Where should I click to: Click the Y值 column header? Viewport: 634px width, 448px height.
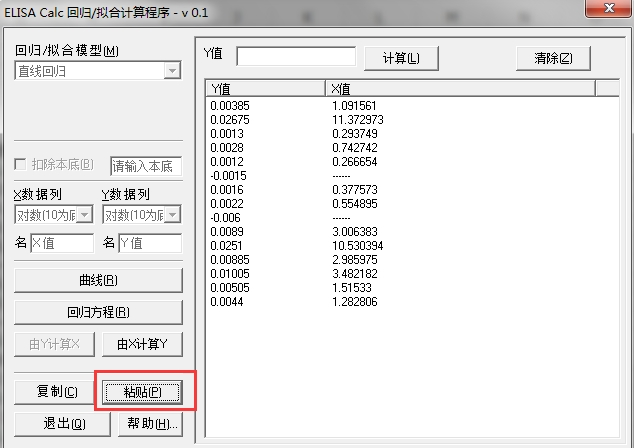pos(265,88)
